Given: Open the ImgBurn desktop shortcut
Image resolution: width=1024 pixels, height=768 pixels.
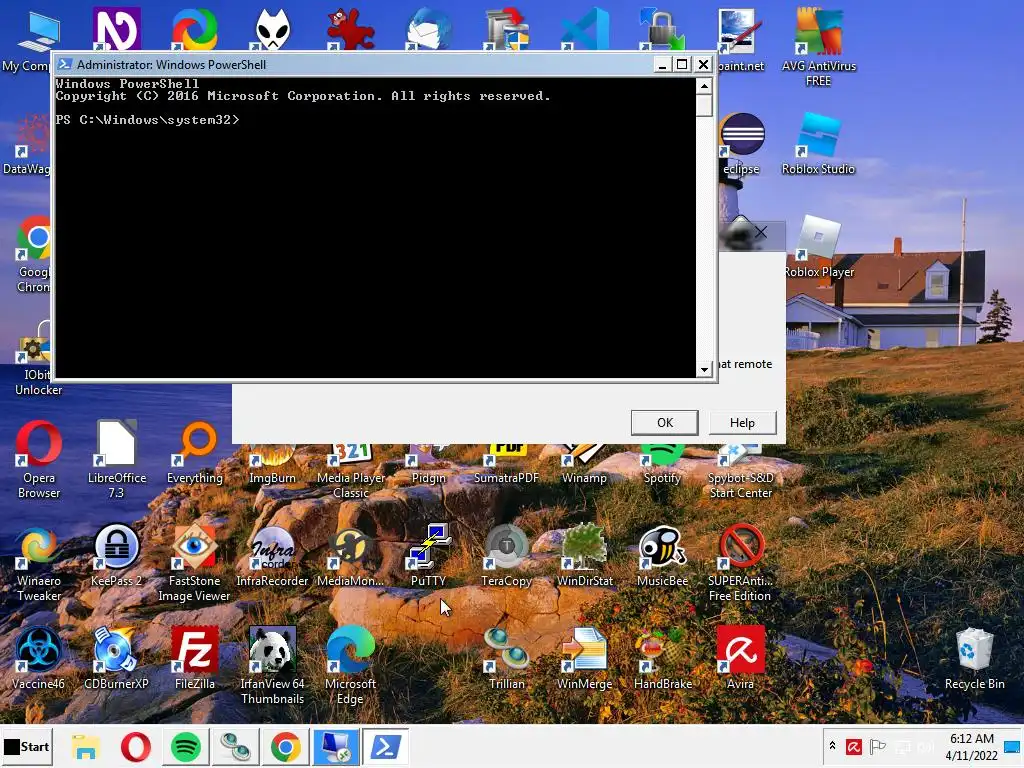Looking at the screenshot, I should coord(272,464).
